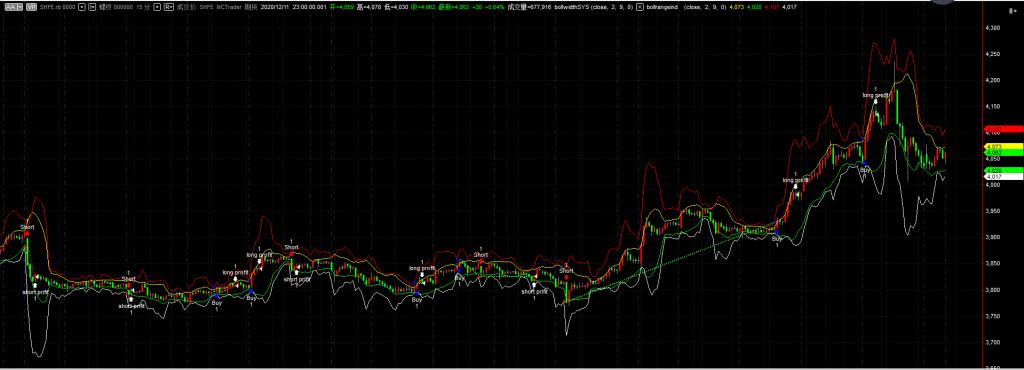This screenshot has width=1024, height=370.
Task: Select the bollrangeind indicator label
Action: [662, 7]
